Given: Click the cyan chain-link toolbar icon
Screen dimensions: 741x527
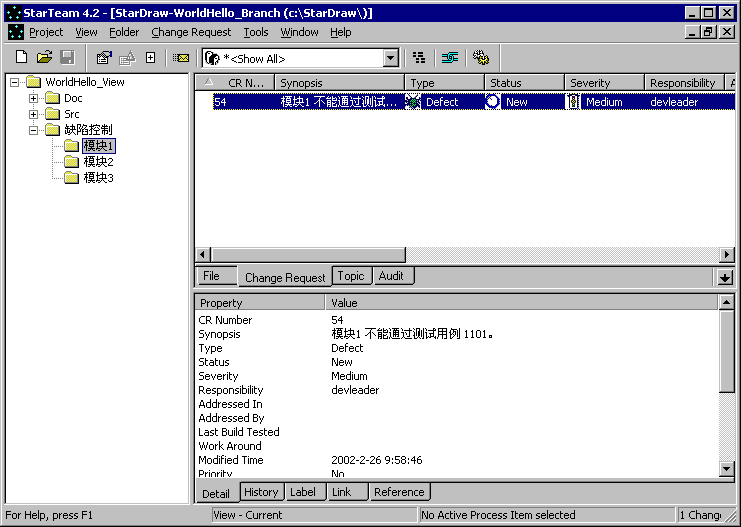Looking at the screenshot, I should point(450,58).
